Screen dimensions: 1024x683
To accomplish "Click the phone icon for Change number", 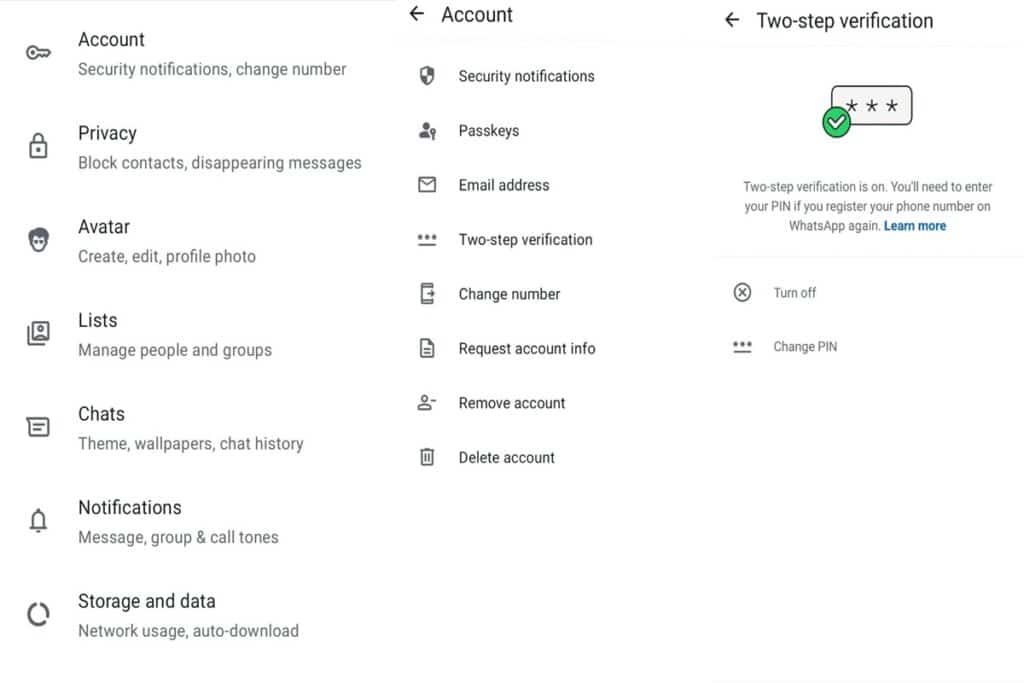I will 427,294.
